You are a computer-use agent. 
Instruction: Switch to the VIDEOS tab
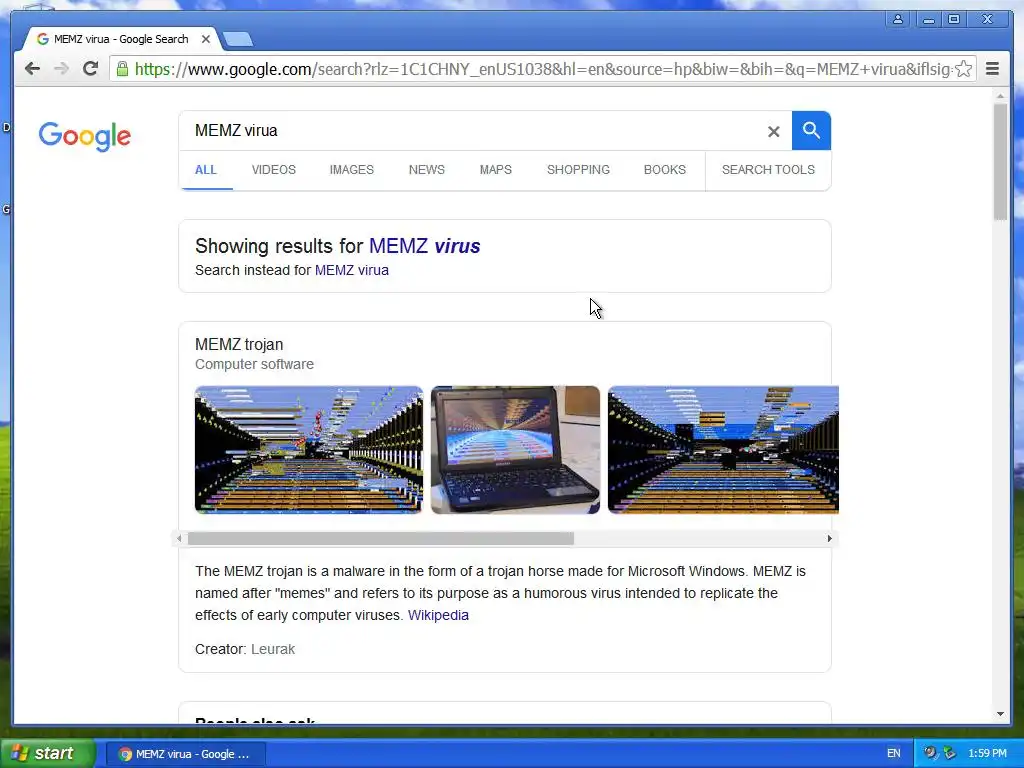[274, 170]
